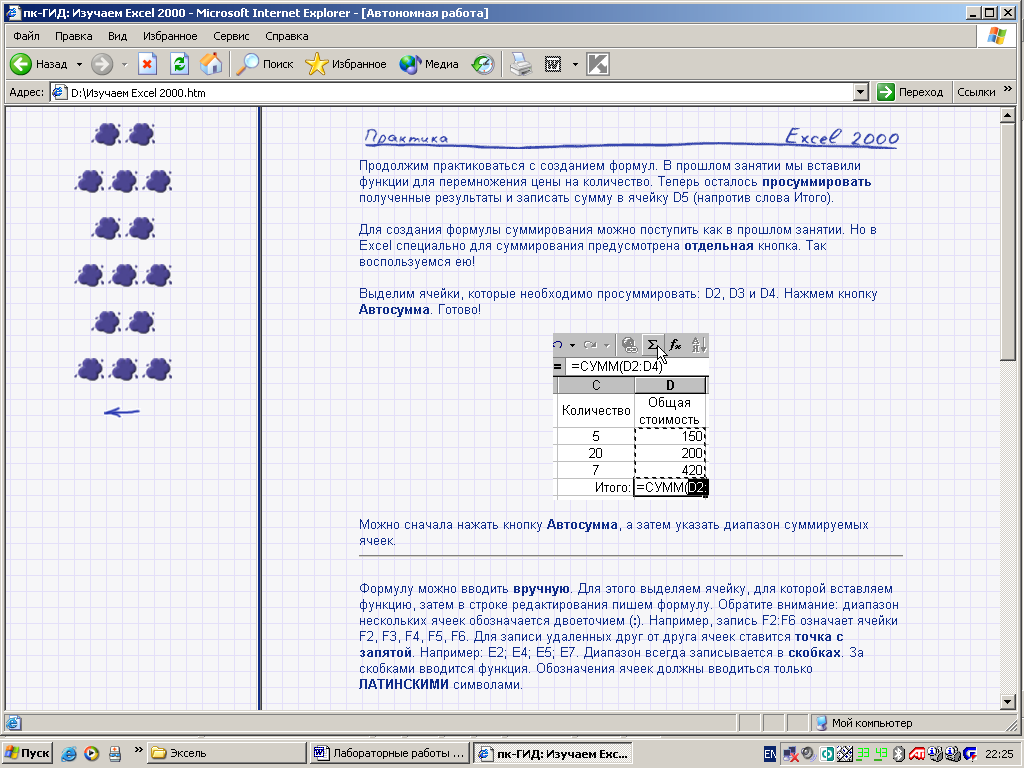Click the Bluetooth tray icon
Screen dimensions: 1024x768
[898, 754]
